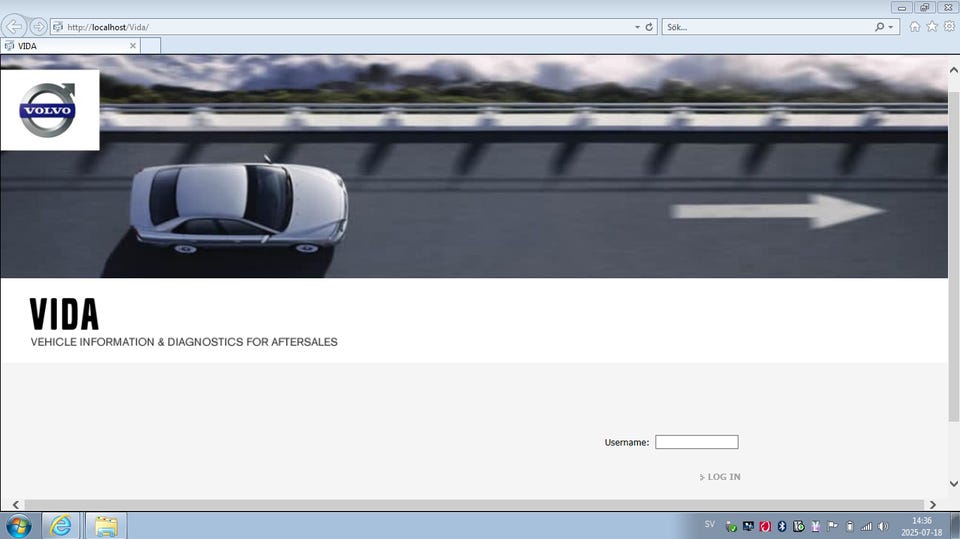960x539 pixels.
Task: Click the vertical scrollbar down arrow
Action: pyautogui.click(x=954, y=484)
